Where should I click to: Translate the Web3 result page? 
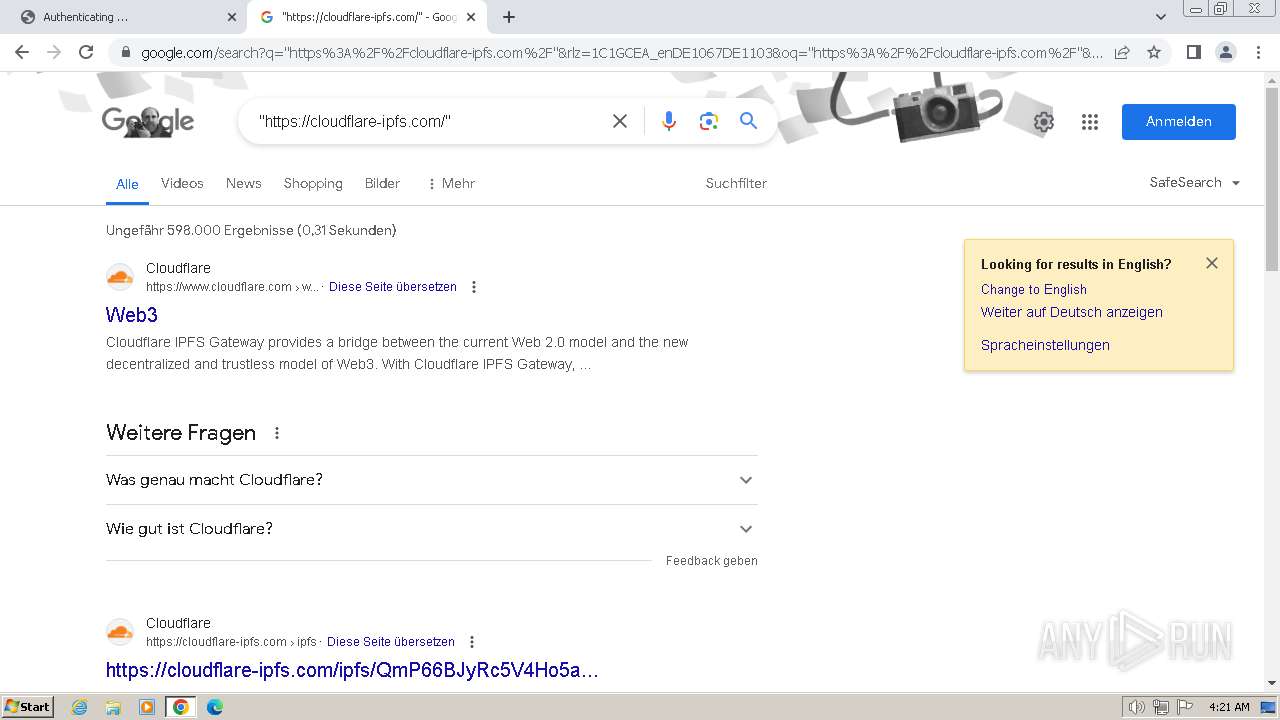(393, 287)
